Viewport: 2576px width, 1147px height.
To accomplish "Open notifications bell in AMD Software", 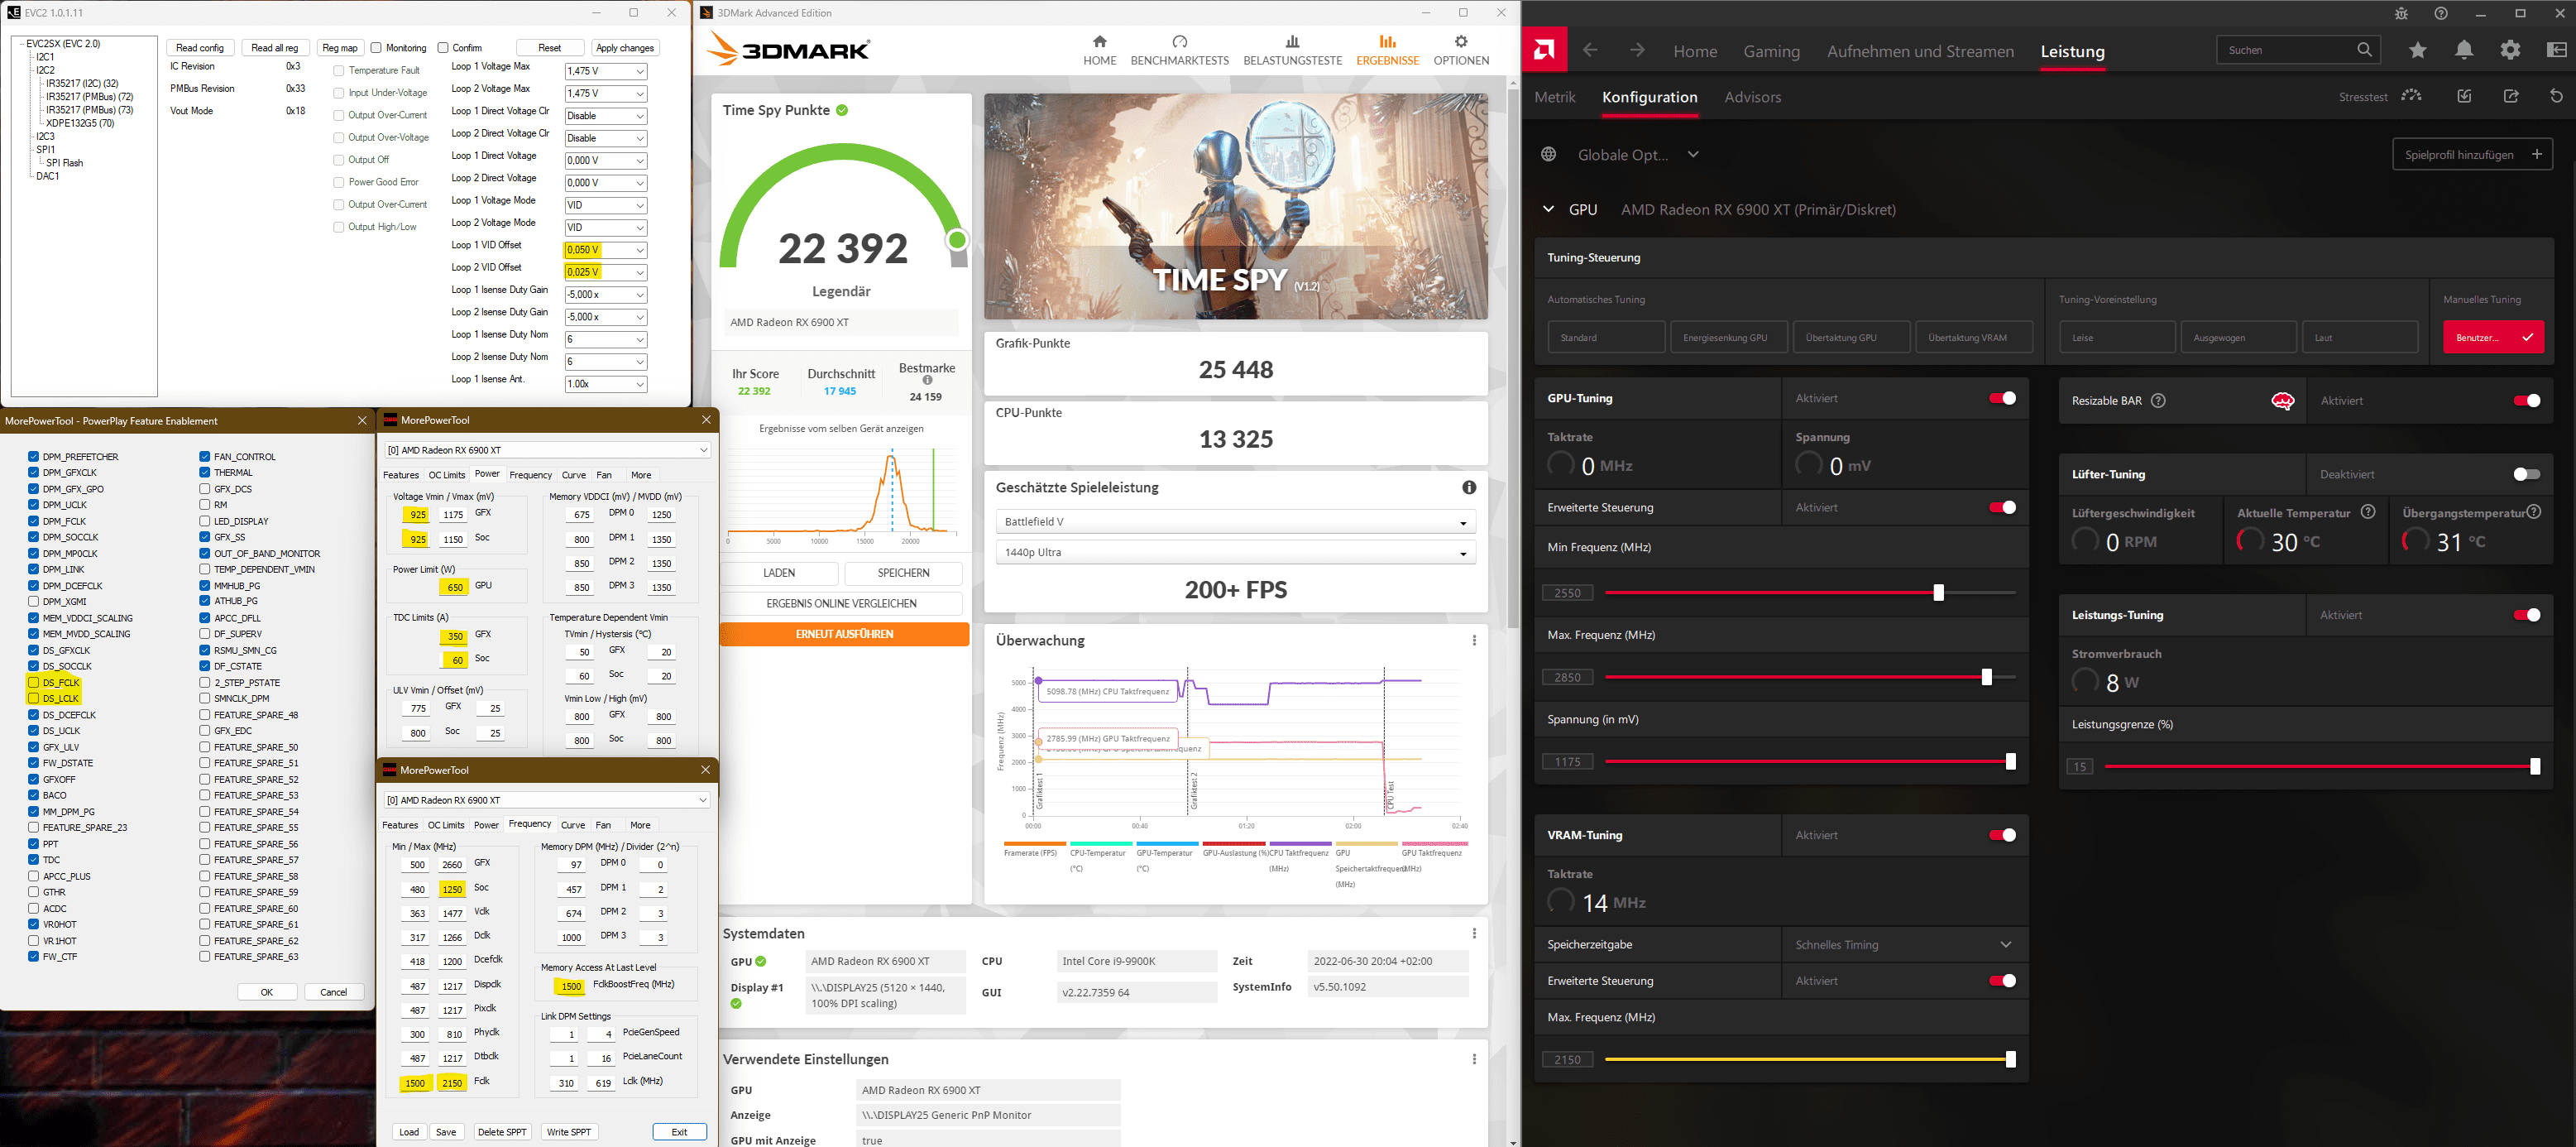I will [2464, 50].
